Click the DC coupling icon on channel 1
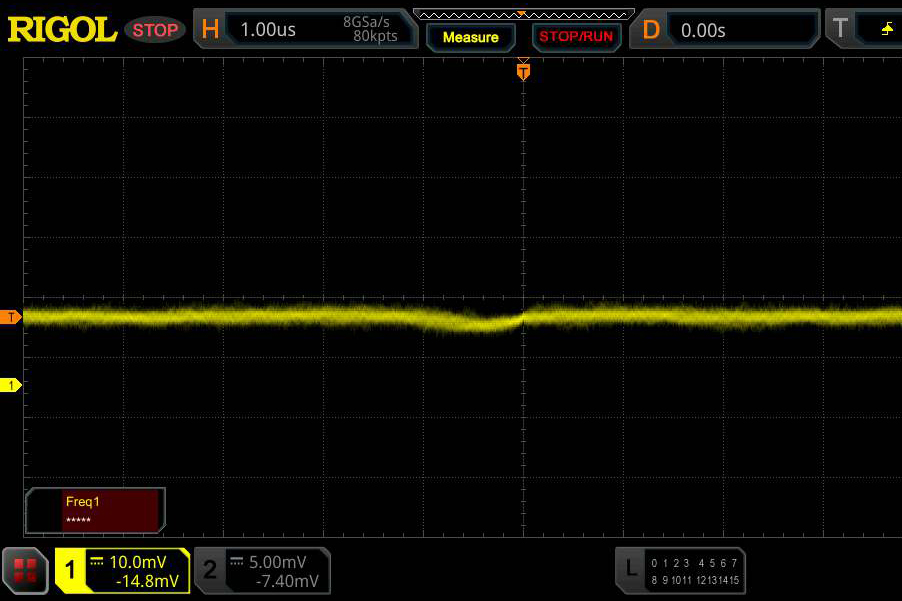902x601 pixels. [97, 561]
